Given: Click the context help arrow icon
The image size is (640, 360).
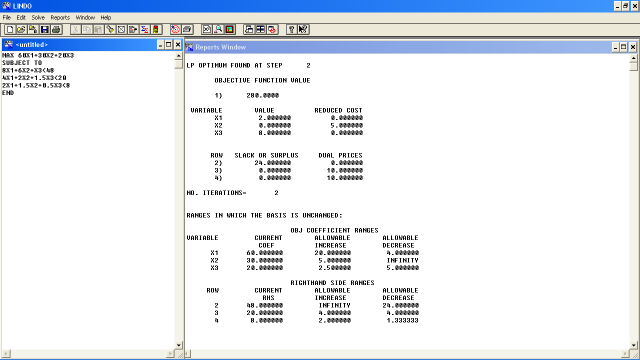Looking at the screenshot, I should tap(303, 29).
